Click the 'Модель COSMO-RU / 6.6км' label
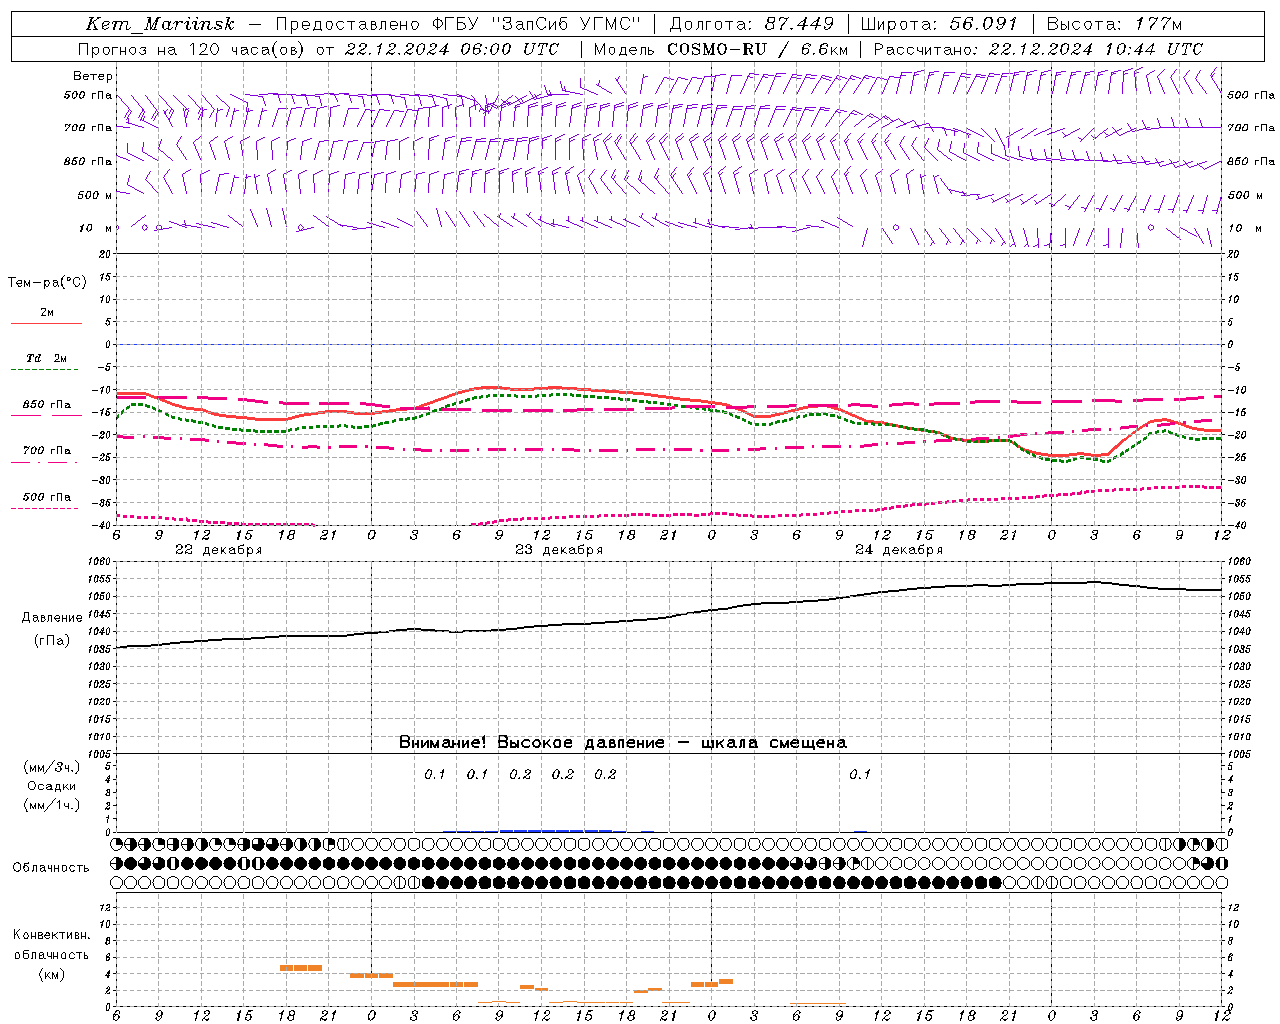The width and height of the screenshot is (1280, 1024). (721, 49)
